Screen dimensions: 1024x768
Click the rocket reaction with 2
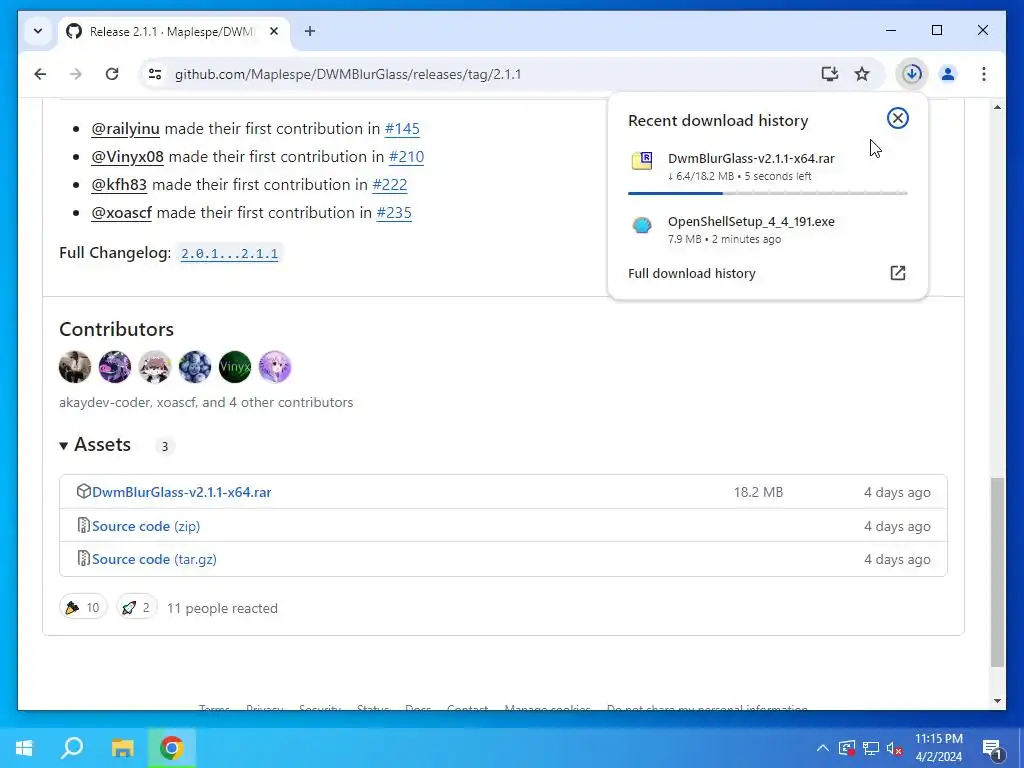click(x=136, y=608)
